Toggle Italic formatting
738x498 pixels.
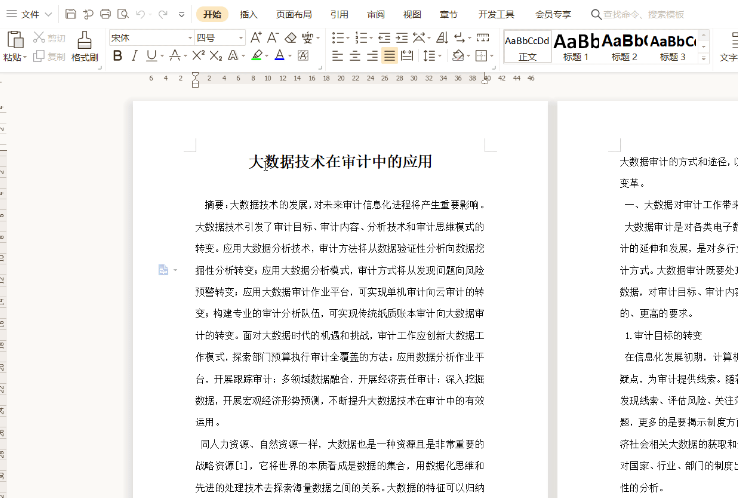(x=136, y=56)
